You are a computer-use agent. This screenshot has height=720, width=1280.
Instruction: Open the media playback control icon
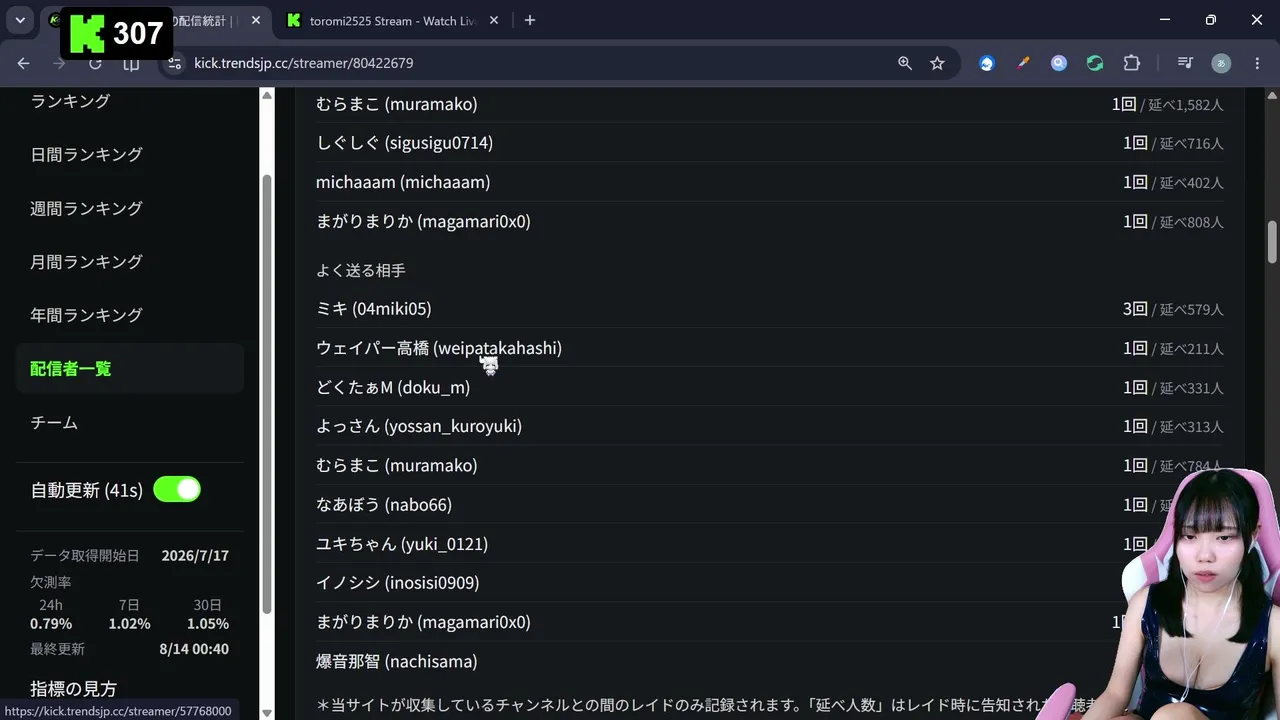[x=1185, y=63]
